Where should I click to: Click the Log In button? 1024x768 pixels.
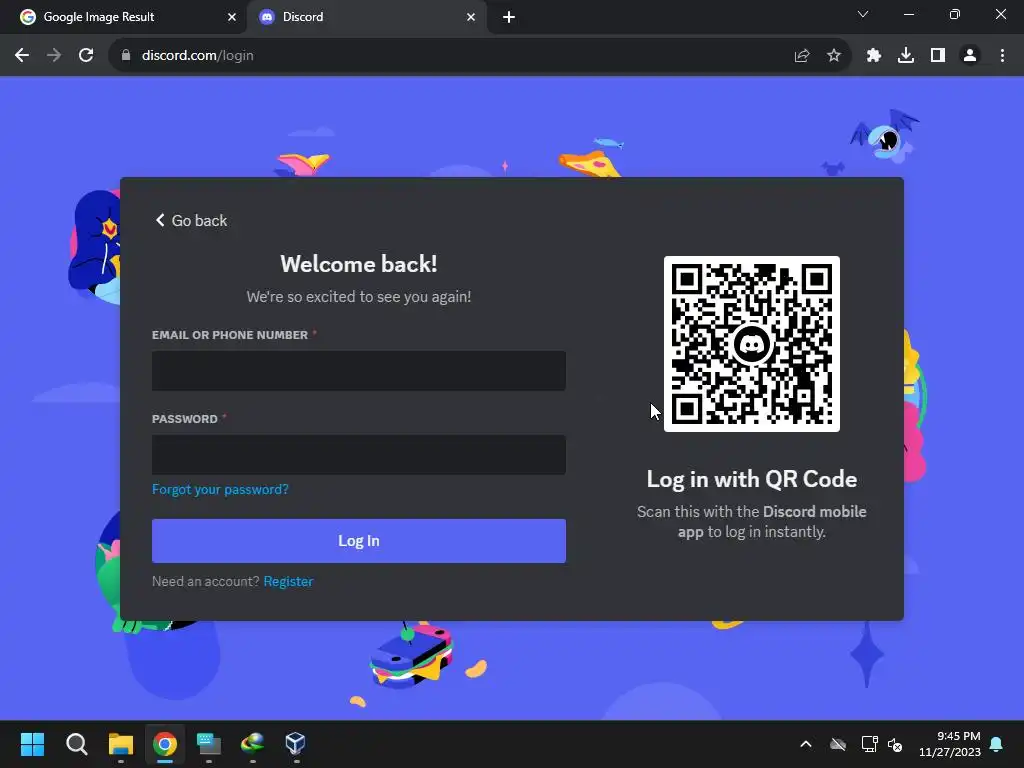tap(359, 541)
